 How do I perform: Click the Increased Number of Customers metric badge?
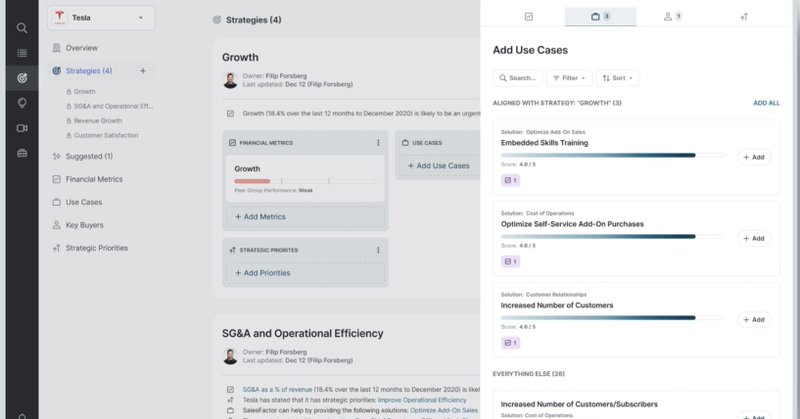(510, 342)
